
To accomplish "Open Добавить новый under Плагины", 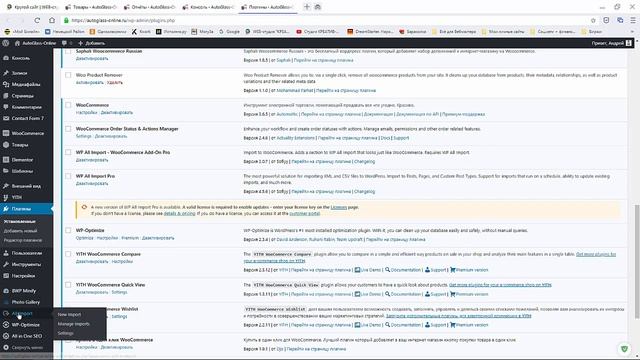I will pos(20,231).
